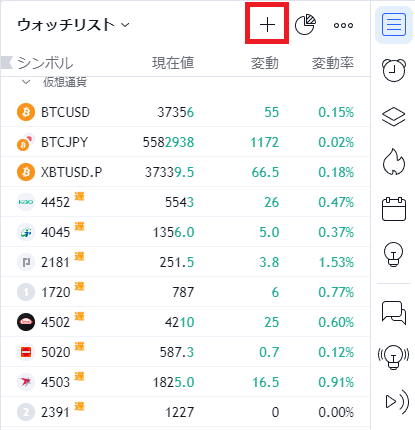The height and width of the screenshot is (430, 415).
Task: Open the streams play icon in sidebar
Action: pos(397,401)
